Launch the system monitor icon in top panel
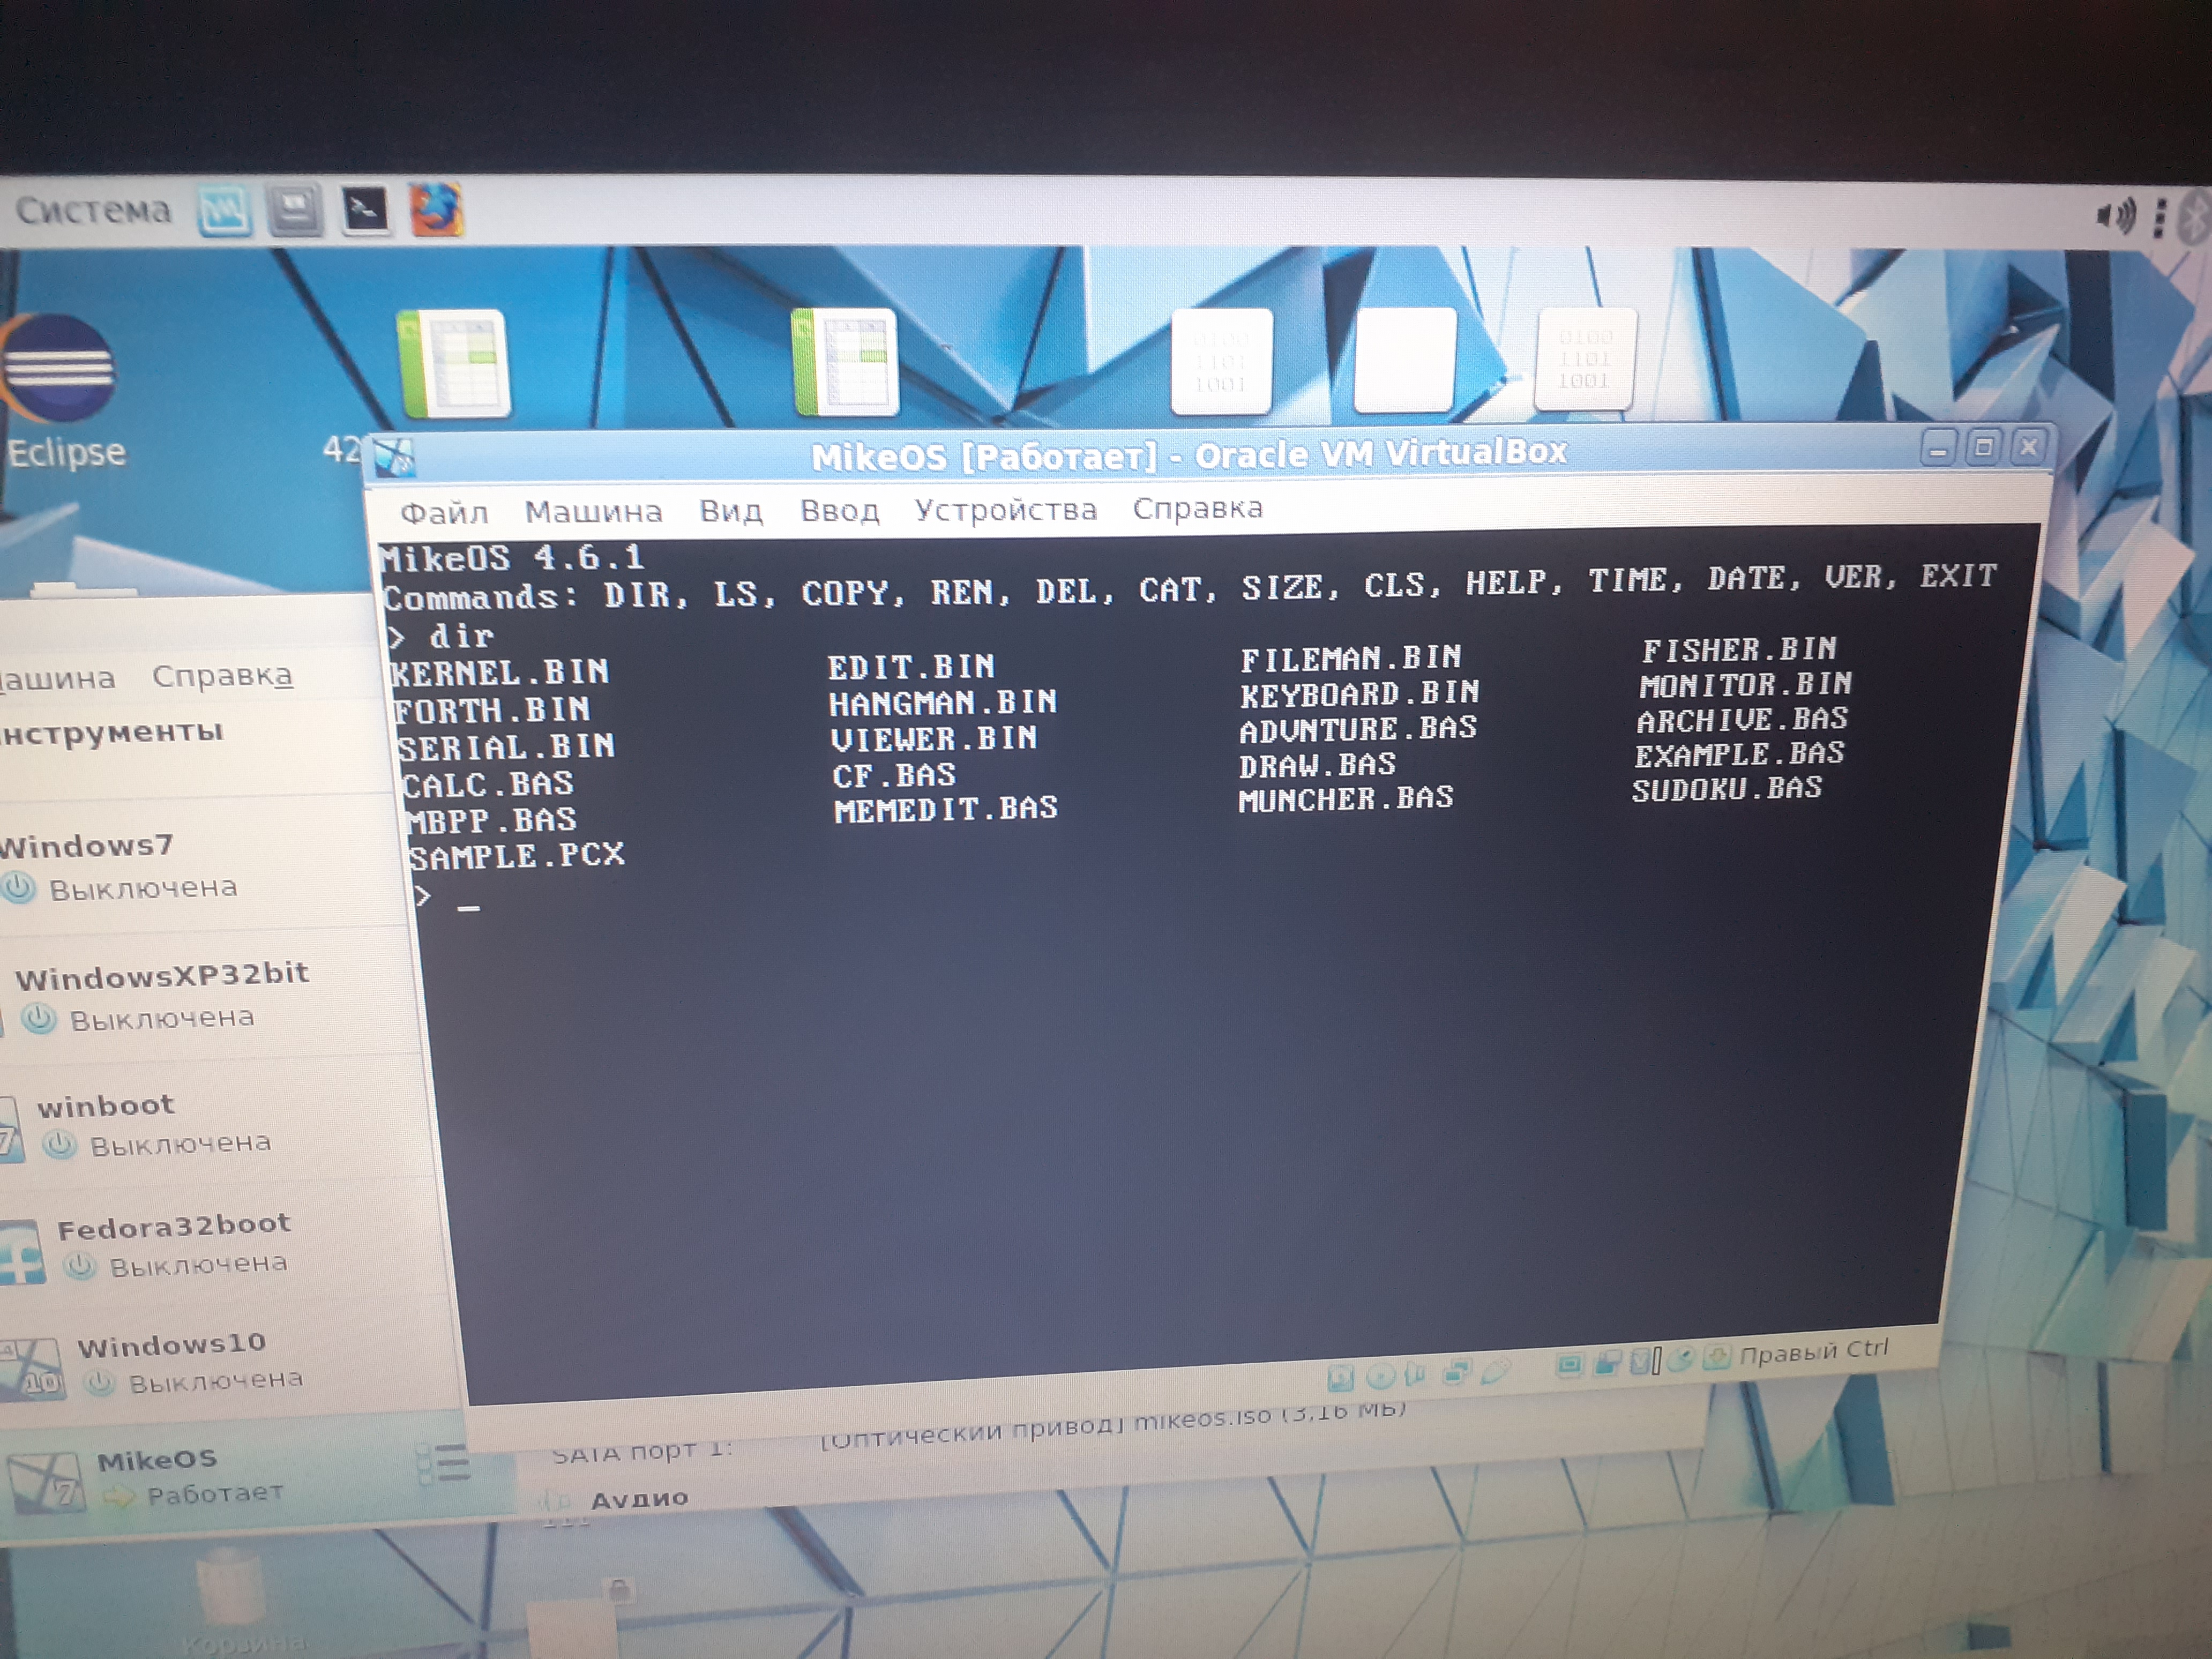This screenshot has width=2212, height=1659. [224, 211]
